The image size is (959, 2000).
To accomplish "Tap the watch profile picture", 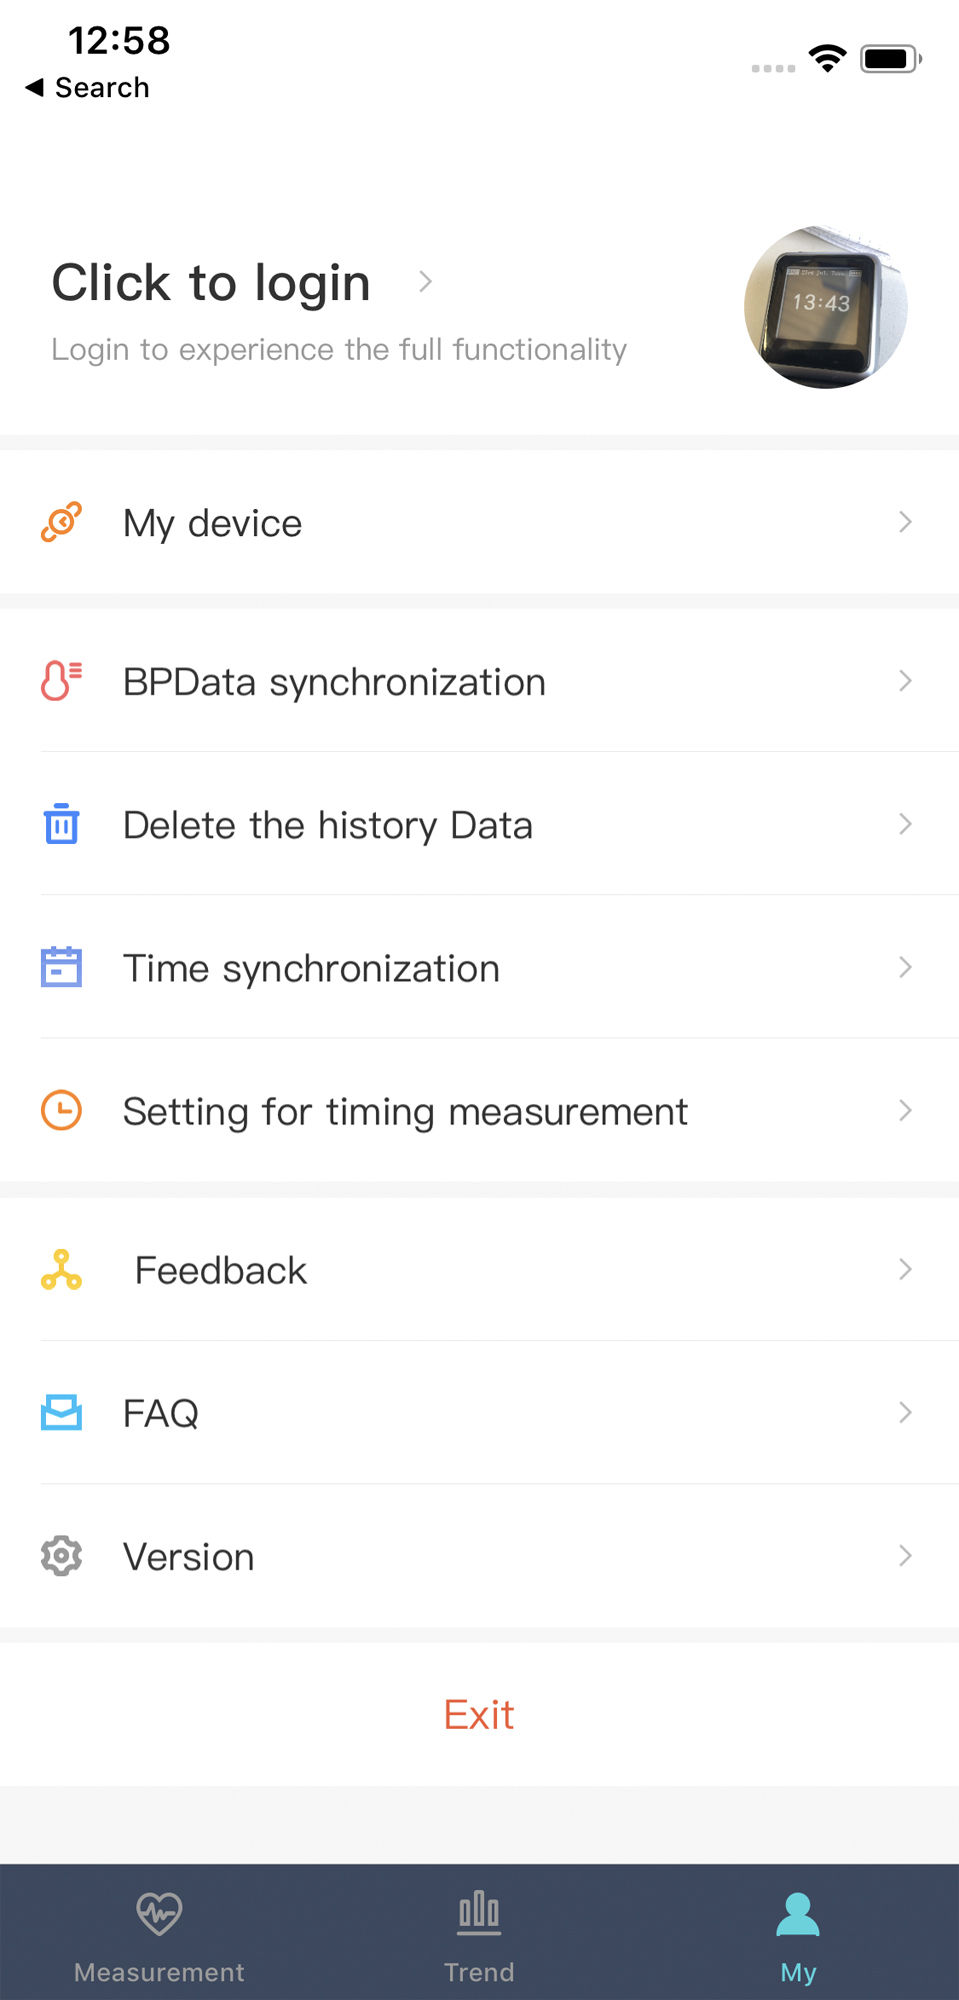I will coord(825,307).
